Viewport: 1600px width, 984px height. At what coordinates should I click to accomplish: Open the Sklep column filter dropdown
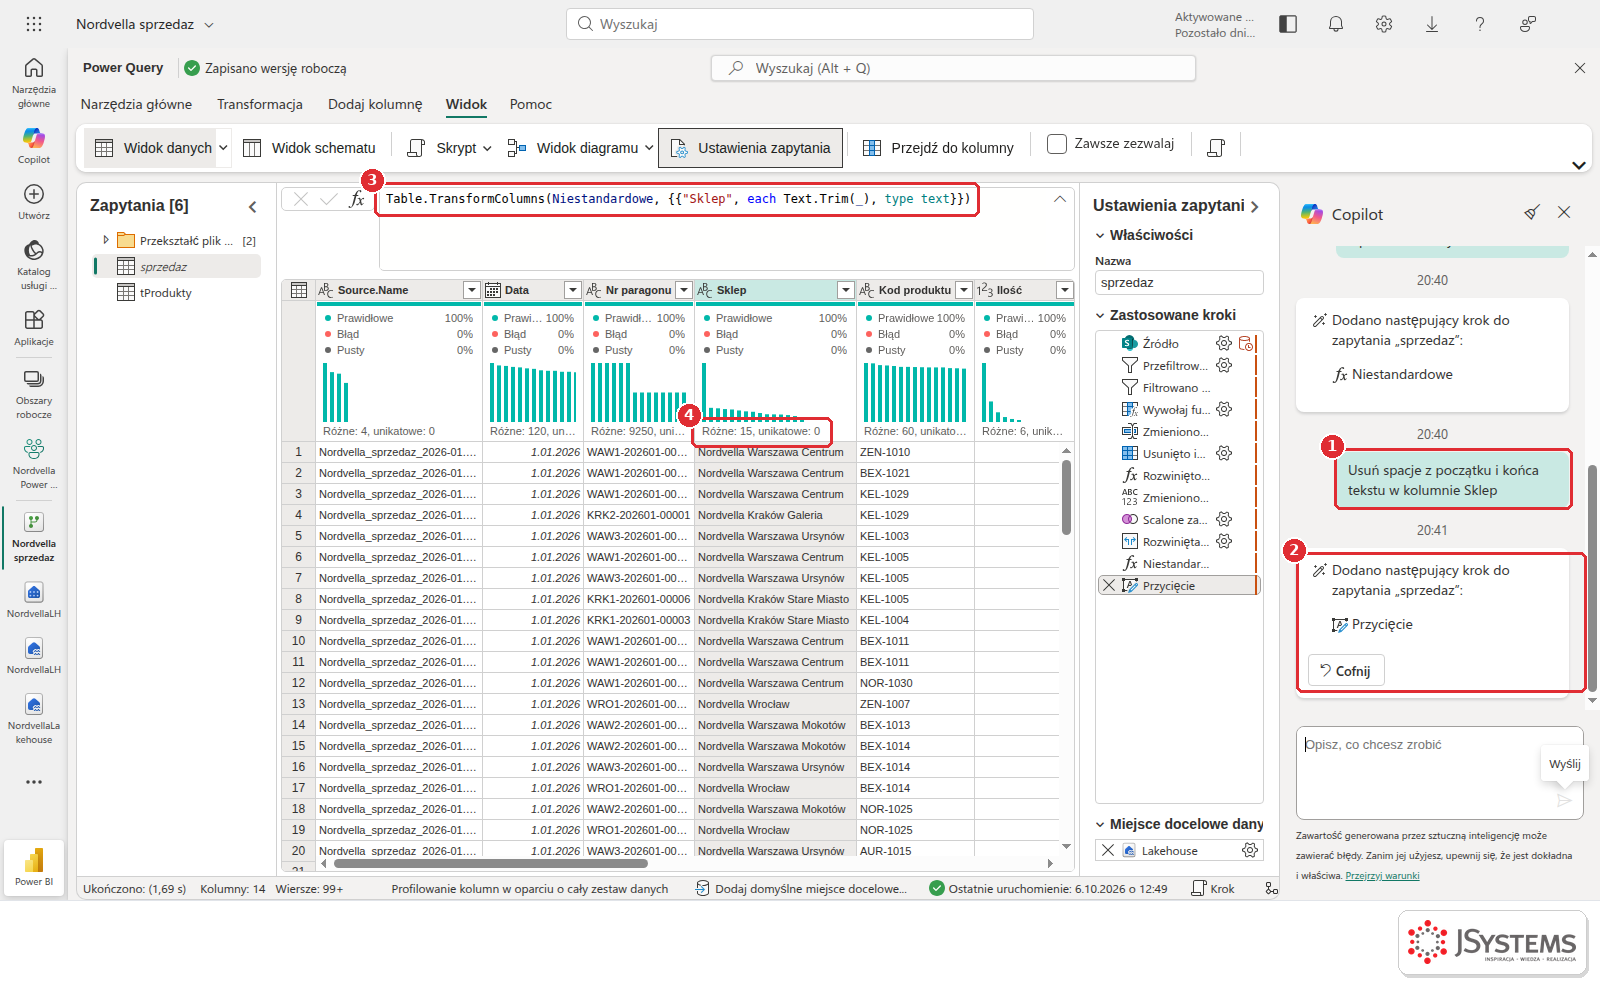point(845,290)
